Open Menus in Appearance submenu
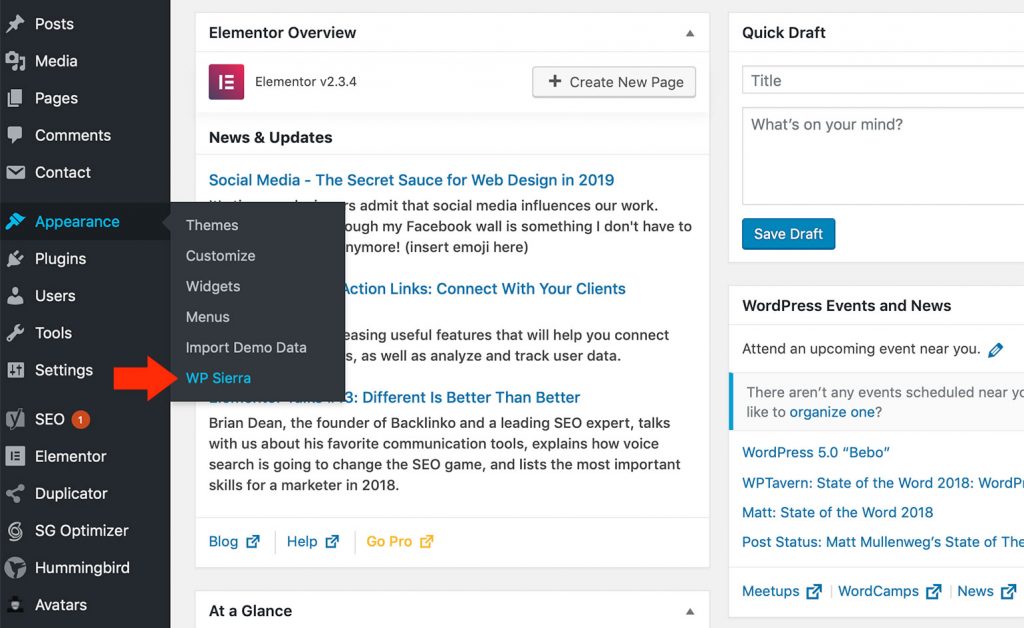 pos(208,317)
